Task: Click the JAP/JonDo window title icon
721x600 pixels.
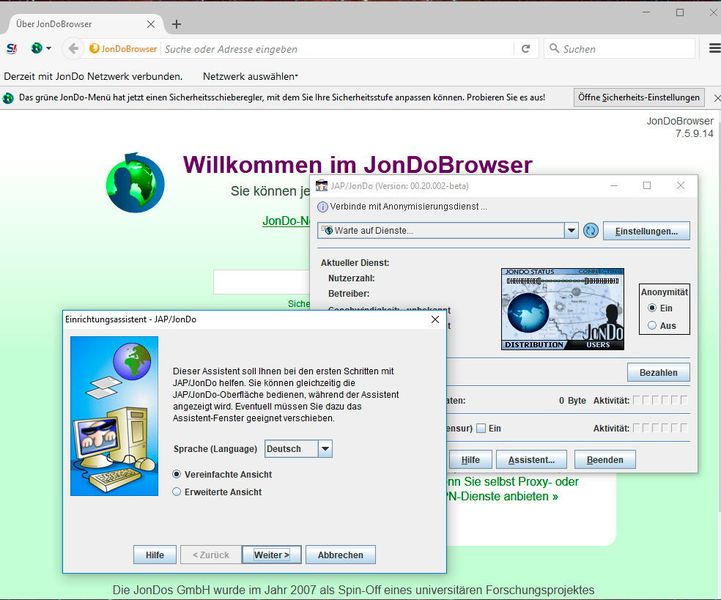Action: pos(321,186)
